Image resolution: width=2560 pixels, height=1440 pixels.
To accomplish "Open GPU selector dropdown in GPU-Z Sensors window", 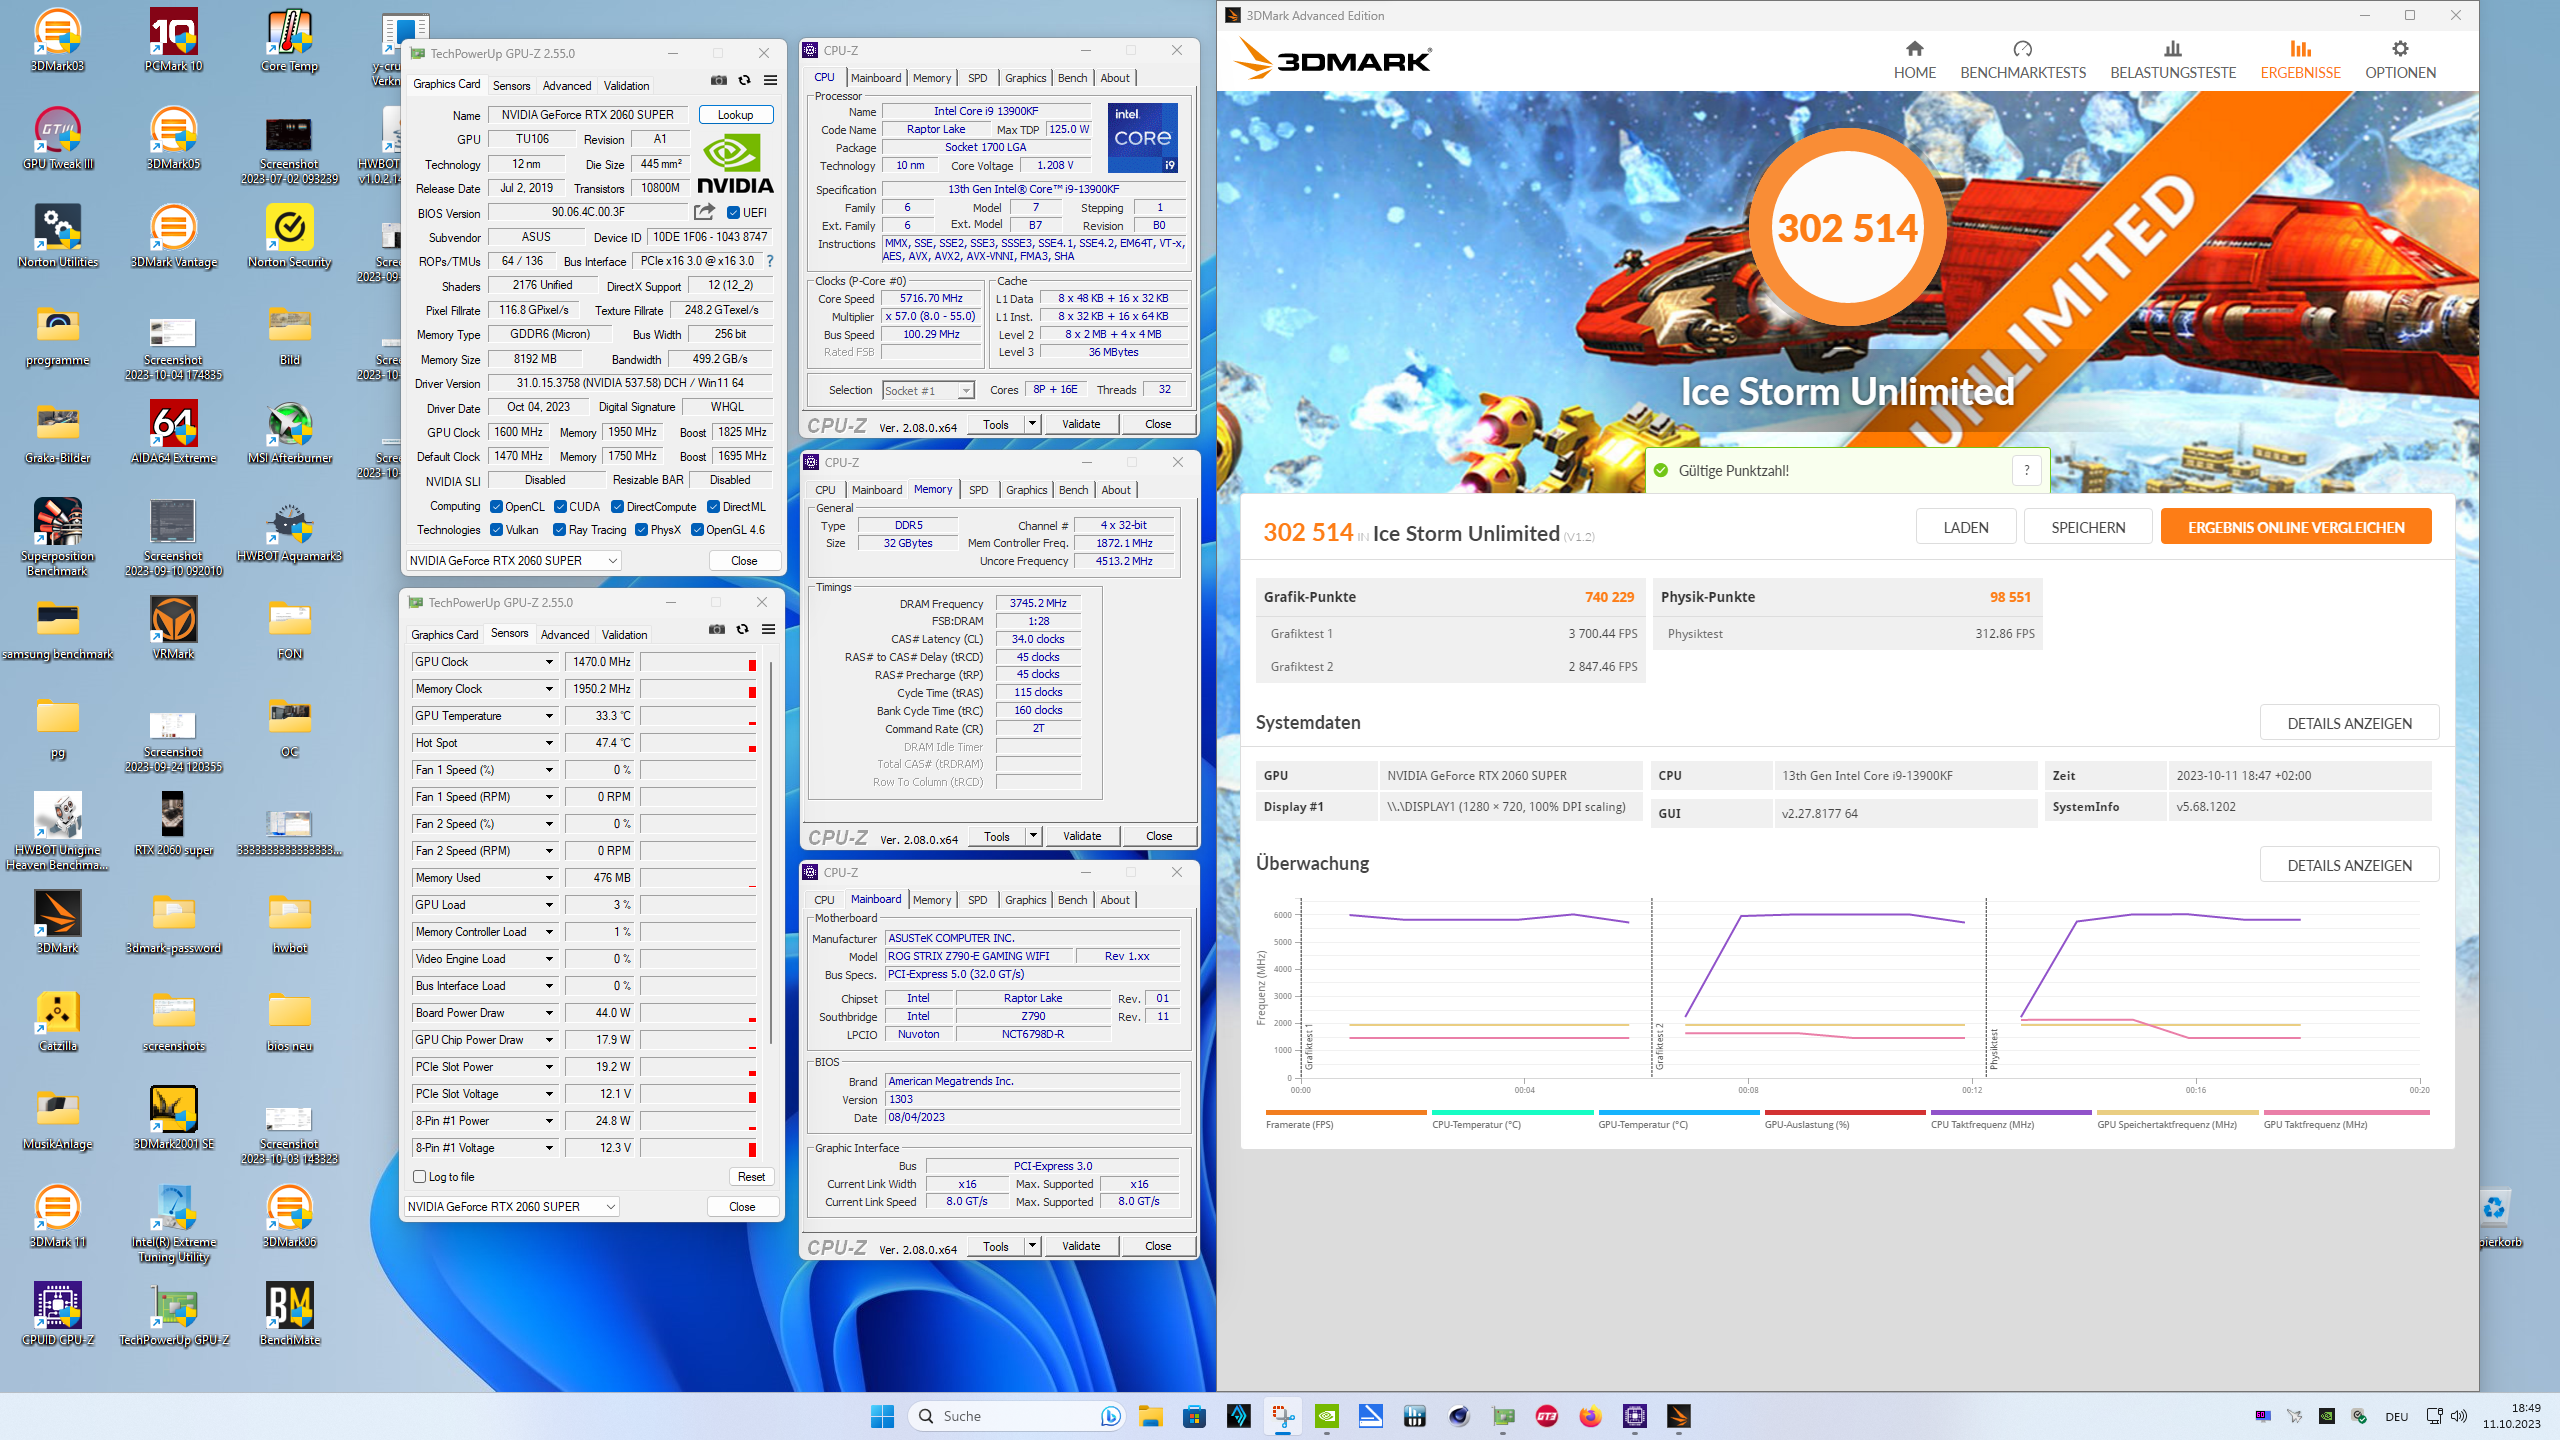I will point(512,1207).
